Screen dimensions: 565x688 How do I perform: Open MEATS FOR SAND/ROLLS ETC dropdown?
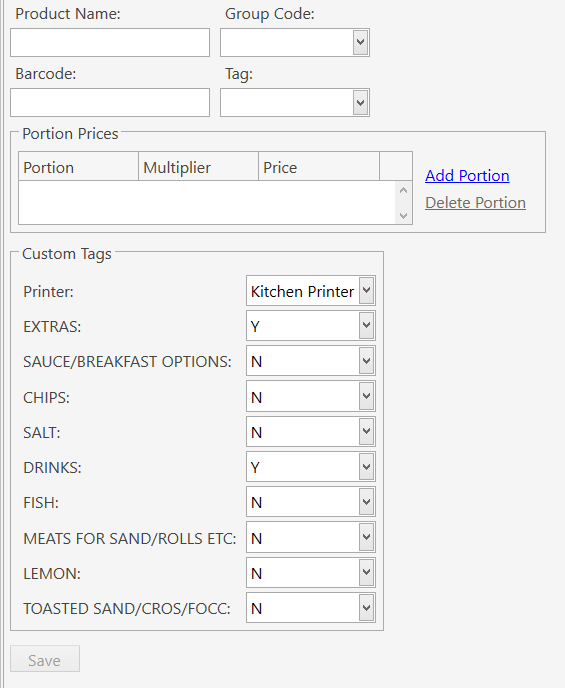311,538
